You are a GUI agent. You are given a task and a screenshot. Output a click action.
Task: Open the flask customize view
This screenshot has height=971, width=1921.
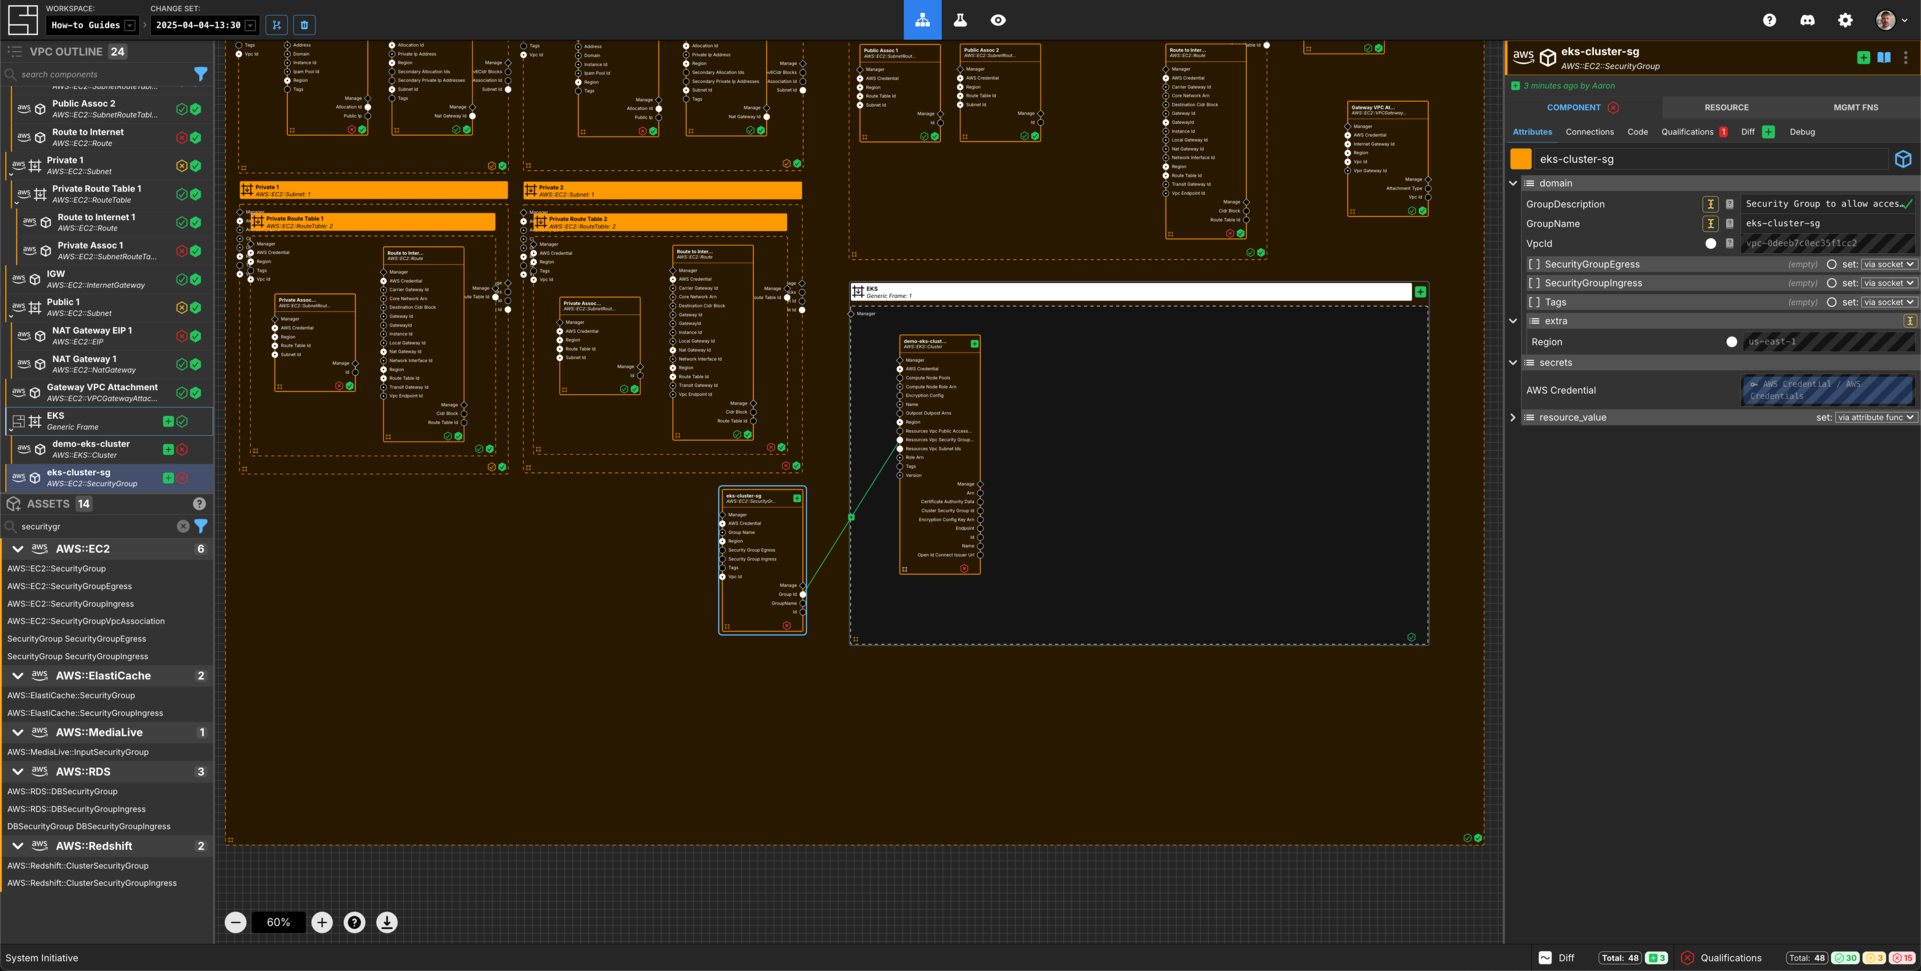(960, 20)
